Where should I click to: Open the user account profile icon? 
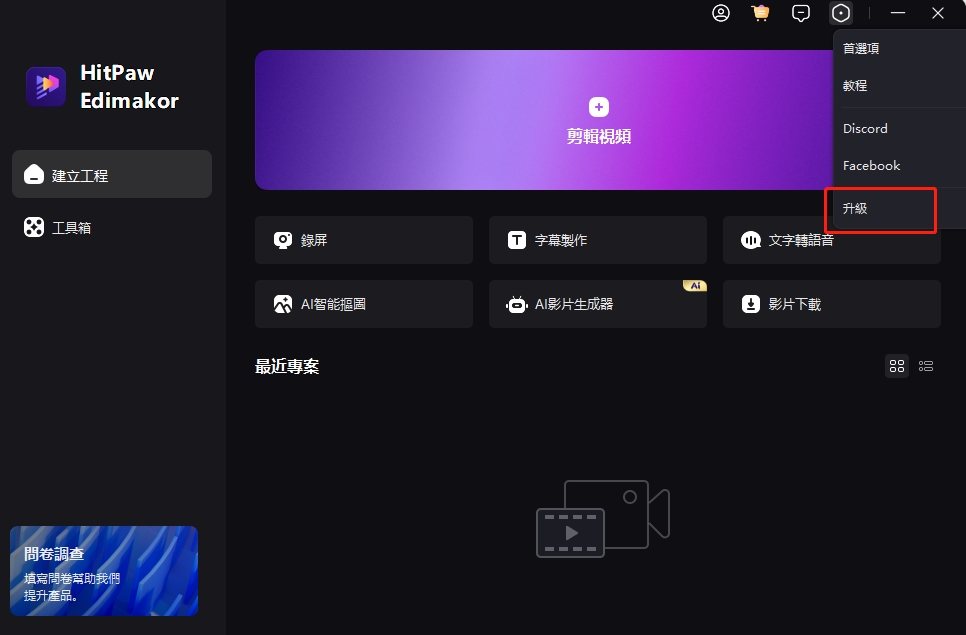[x=721, y=13]
